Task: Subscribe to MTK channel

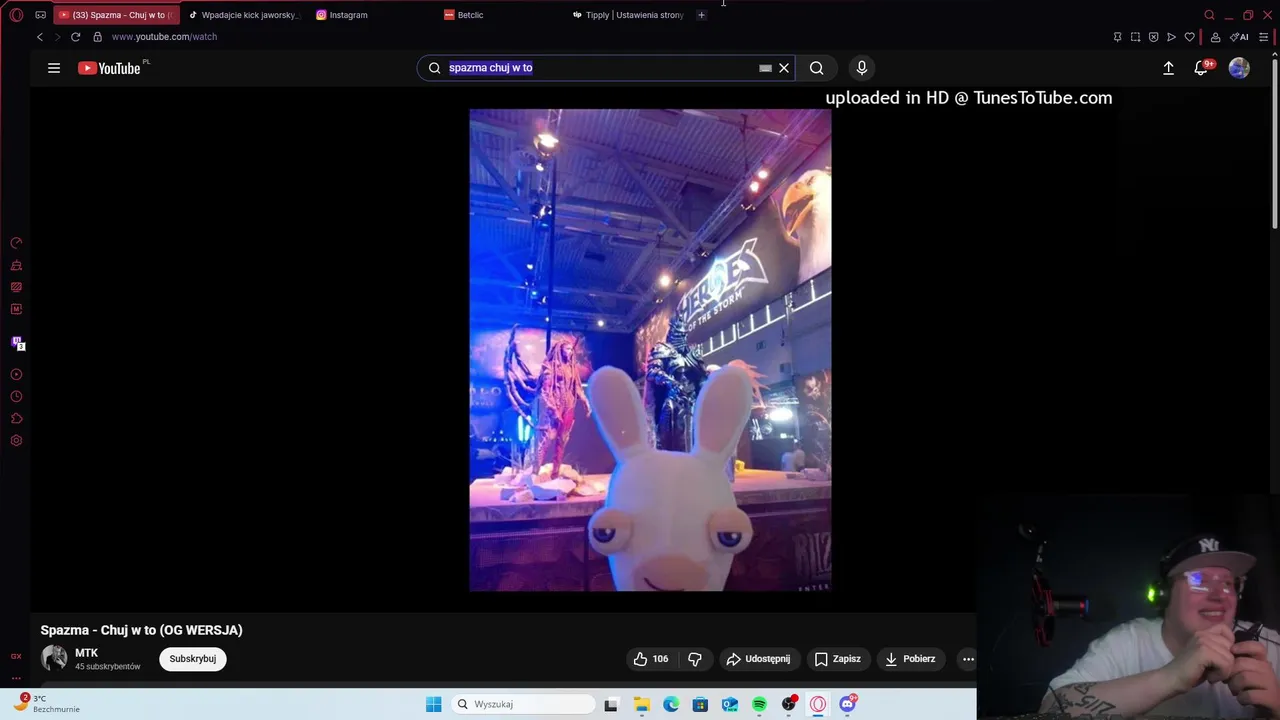Action: [193, 659]
